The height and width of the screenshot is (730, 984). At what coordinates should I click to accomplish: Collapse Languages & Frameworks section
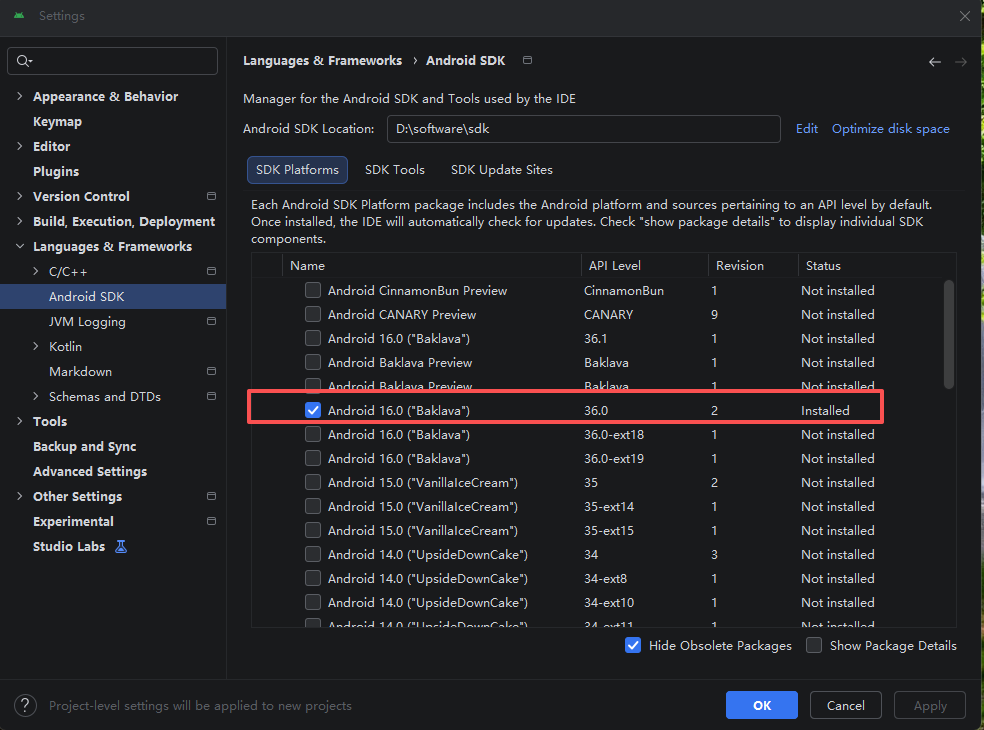click(x=19, y=246)
